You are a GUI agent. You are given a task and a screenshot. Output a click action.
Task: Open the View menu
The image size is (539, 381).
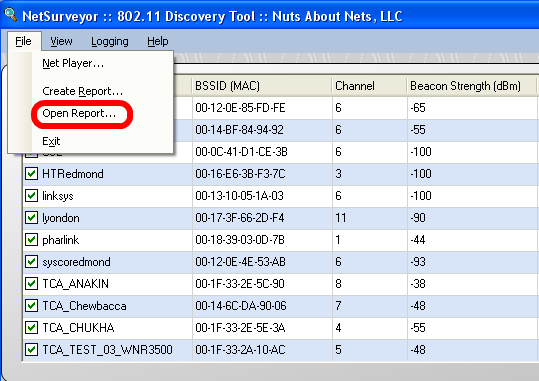61,41
